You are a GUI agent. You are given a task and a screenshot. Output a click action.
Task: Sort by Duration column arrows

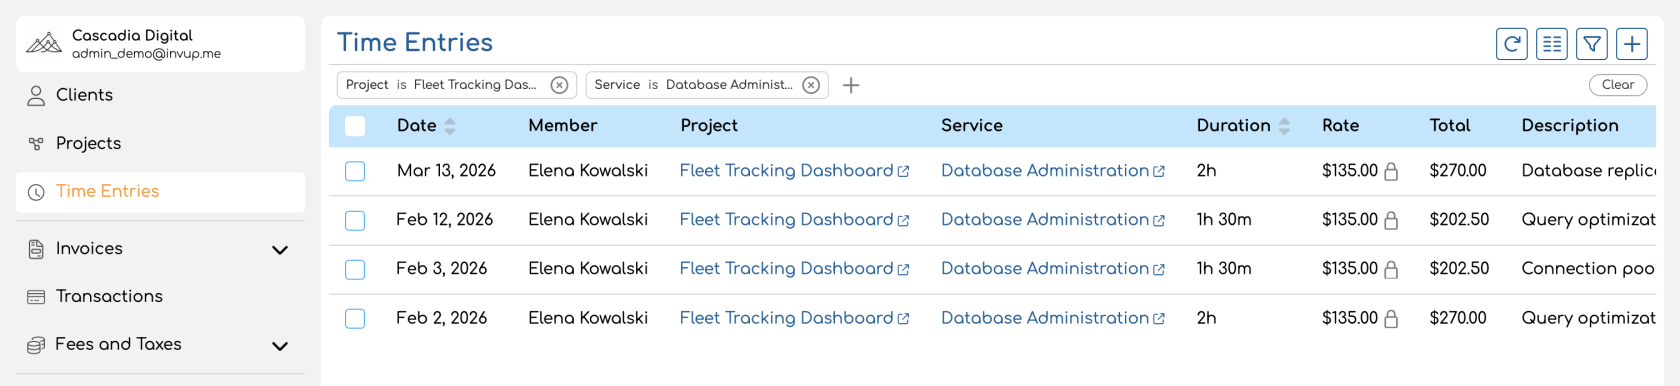click(x=1284, y=126)
